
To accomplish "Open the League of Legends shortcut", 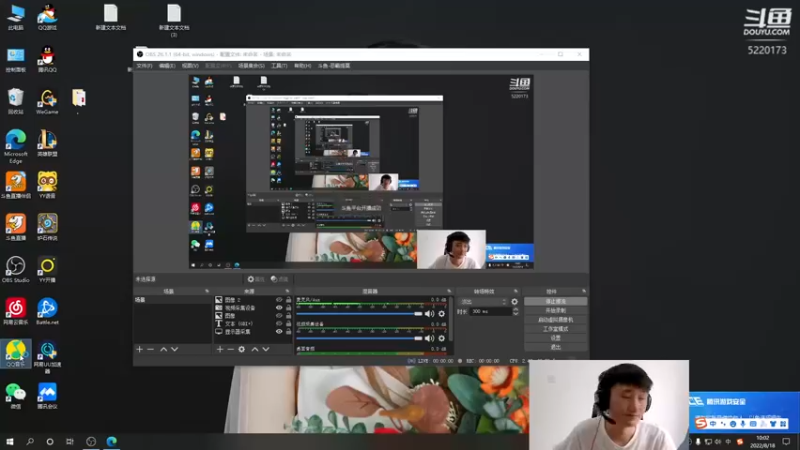I will 47,143.
